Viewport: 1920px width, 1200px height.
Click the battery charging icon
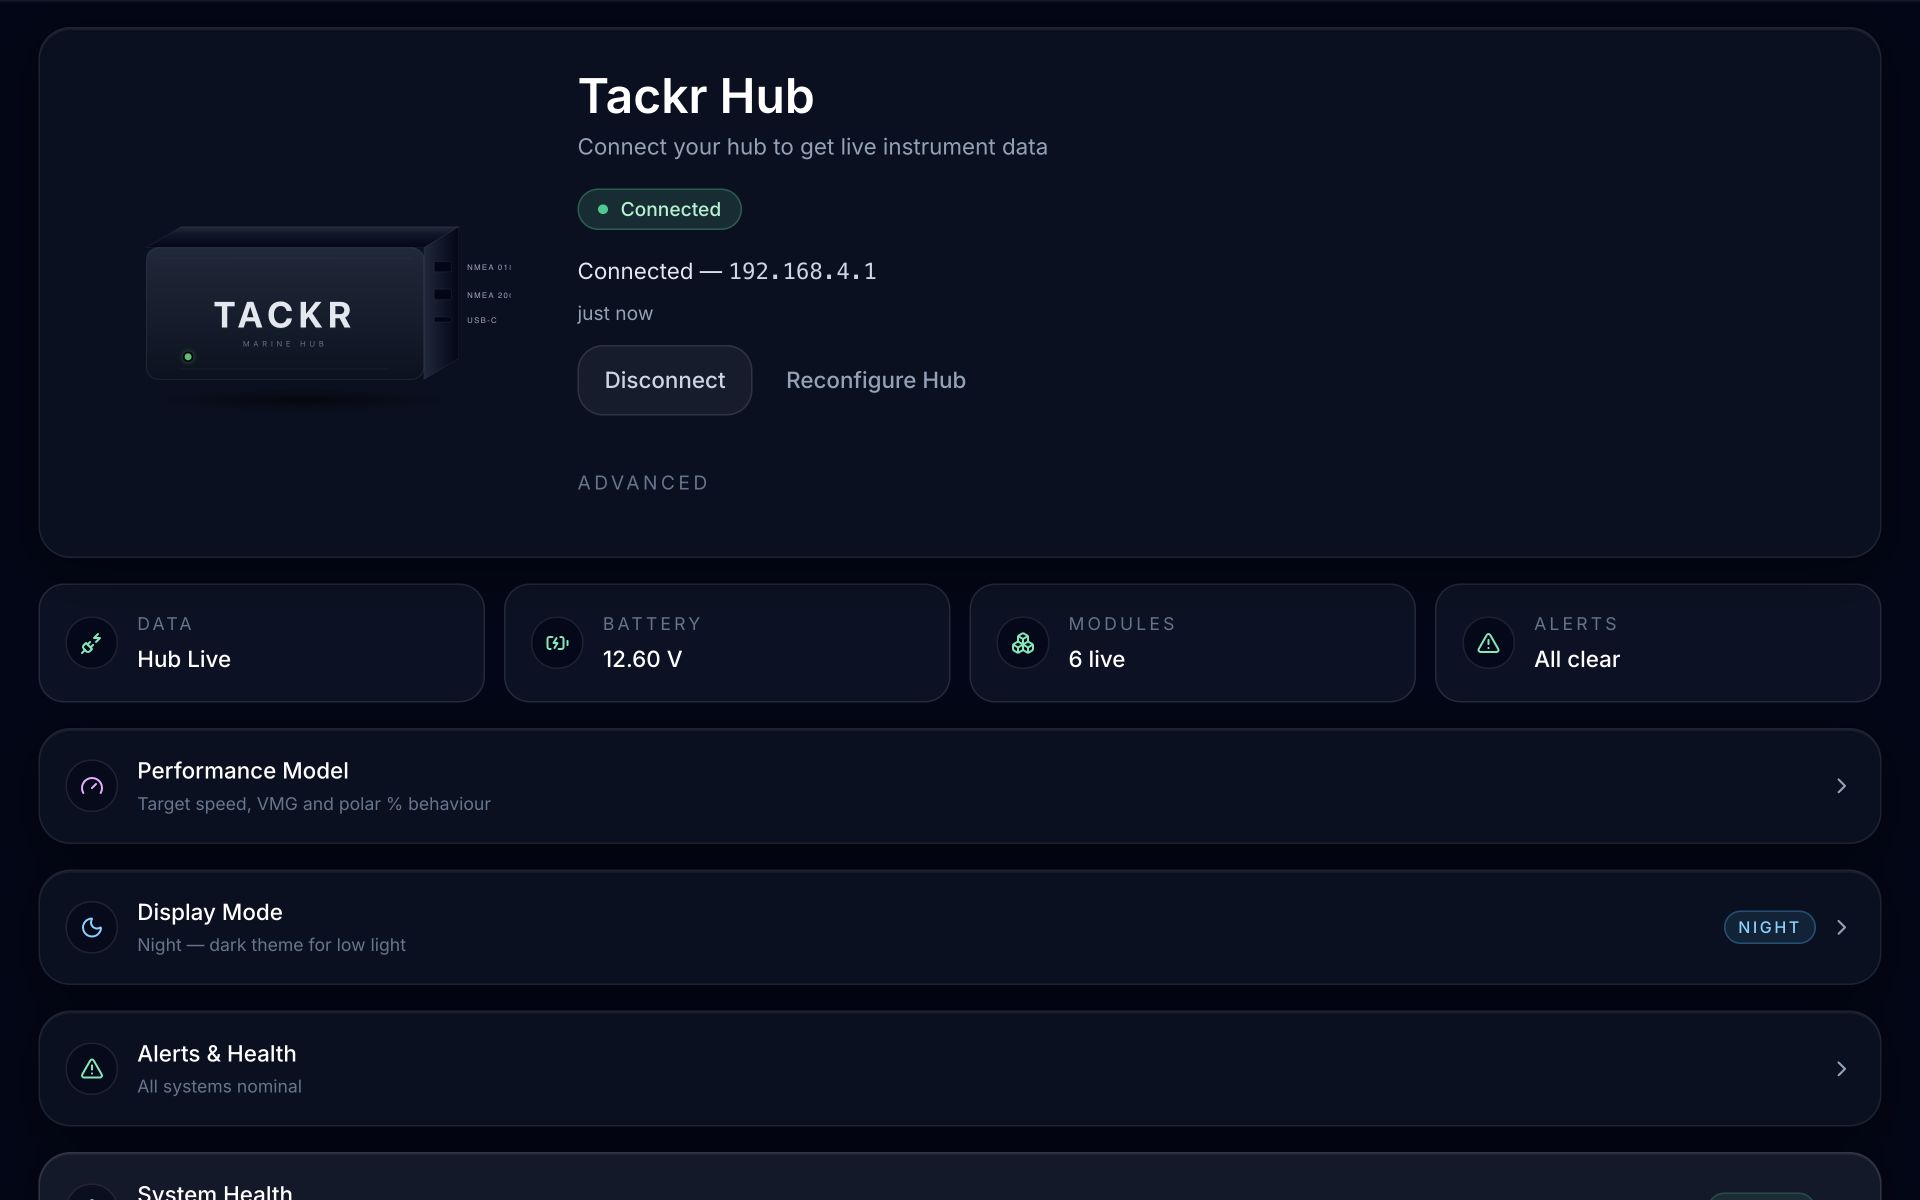(557, 643)
